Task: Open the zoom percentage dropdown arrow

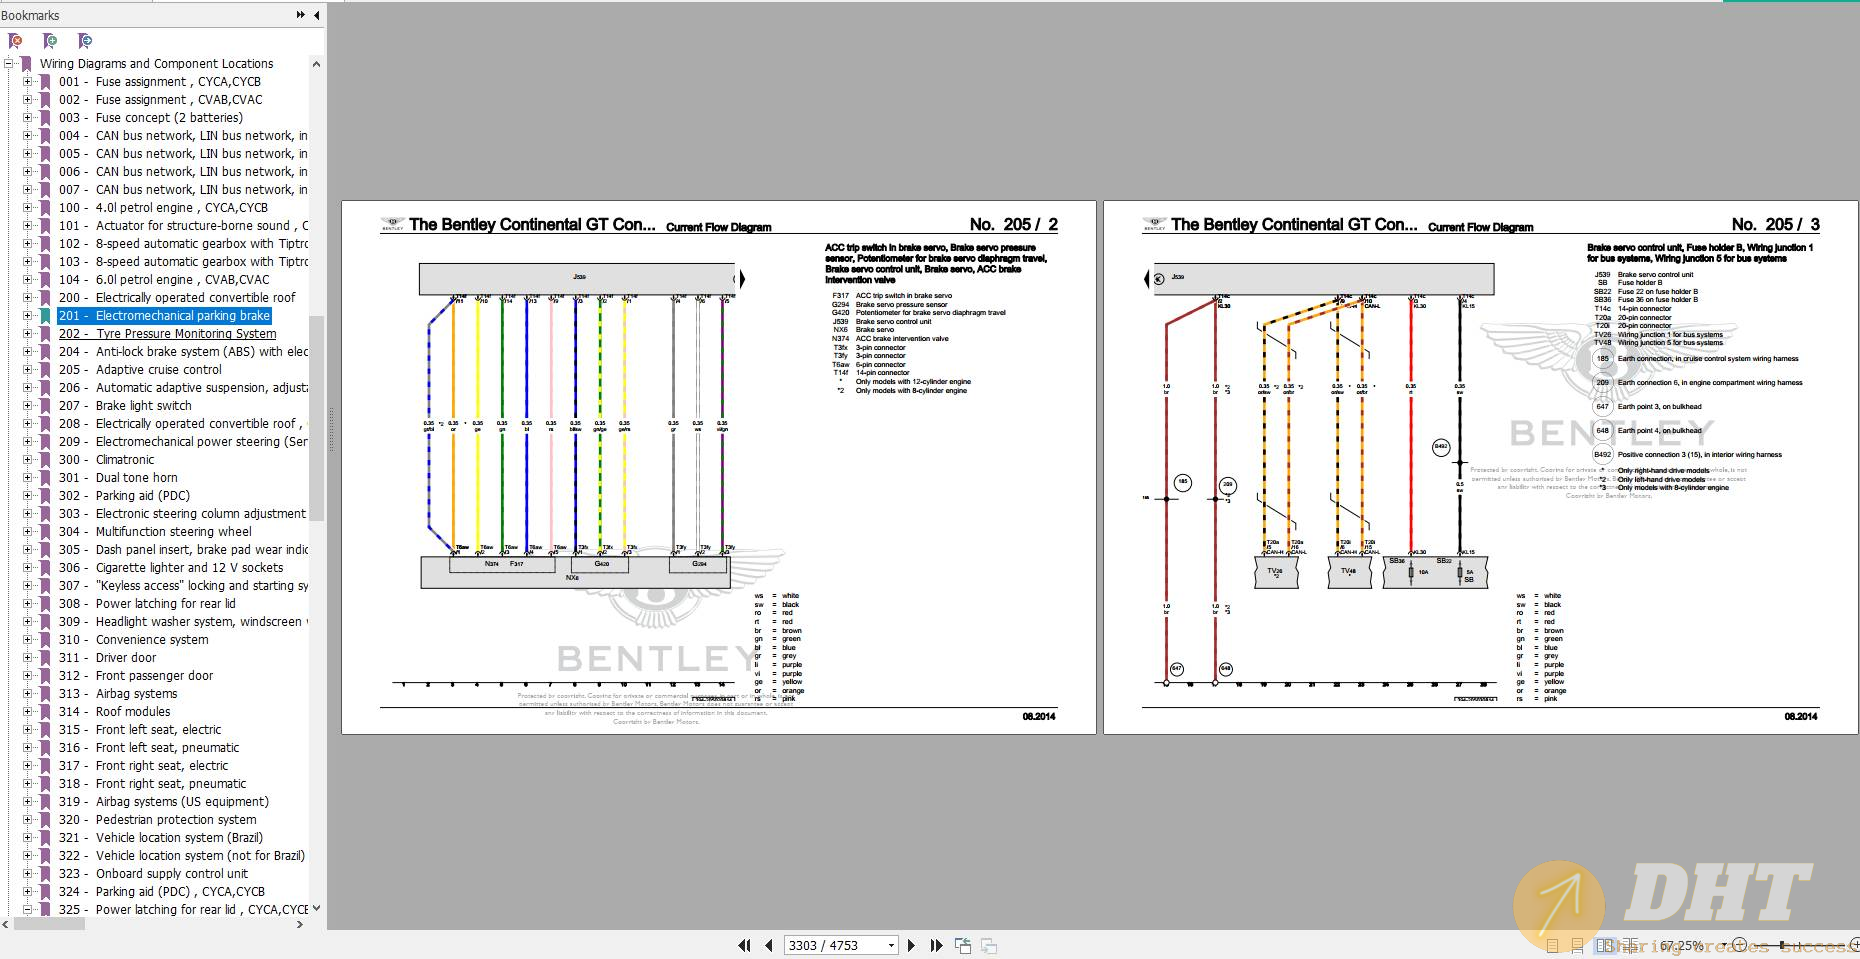Action: (1724, 944)
